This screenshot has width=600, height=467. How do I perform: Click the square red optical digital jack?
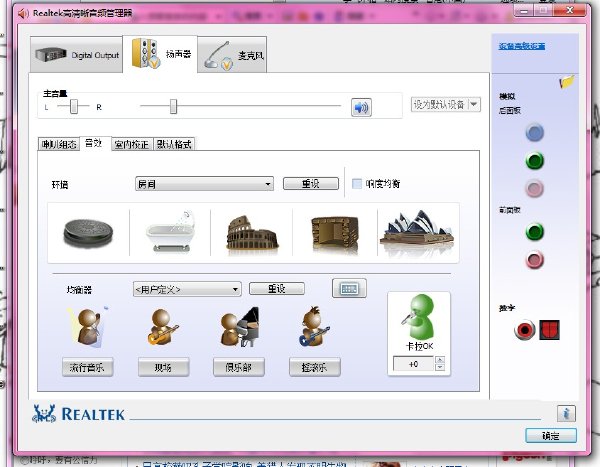point(549,330)
